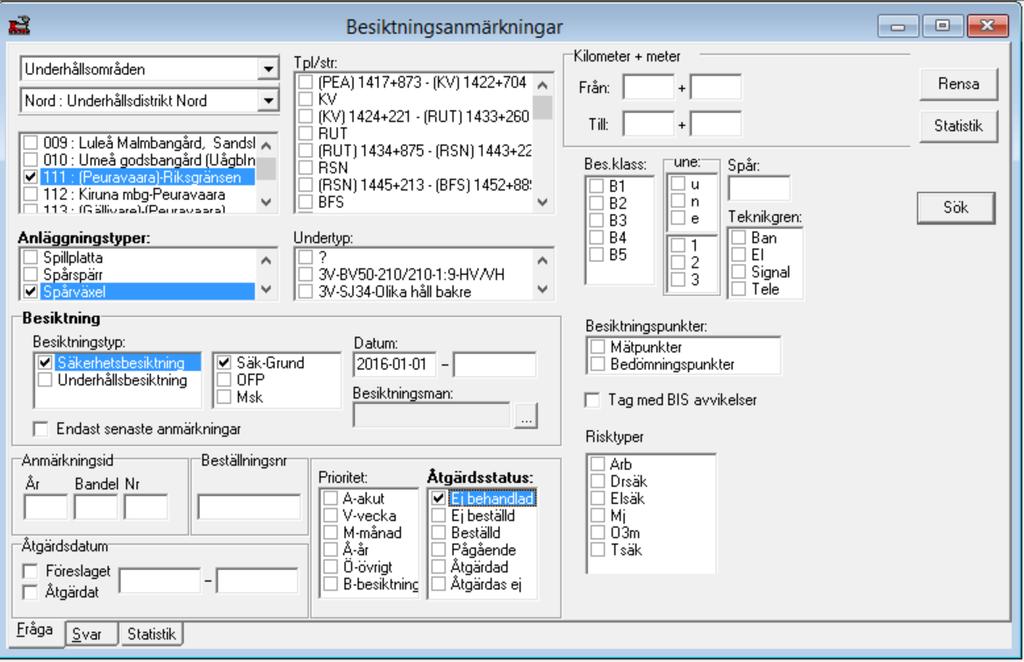
Task: Click the Till meter input field
Action: (716, 123)
